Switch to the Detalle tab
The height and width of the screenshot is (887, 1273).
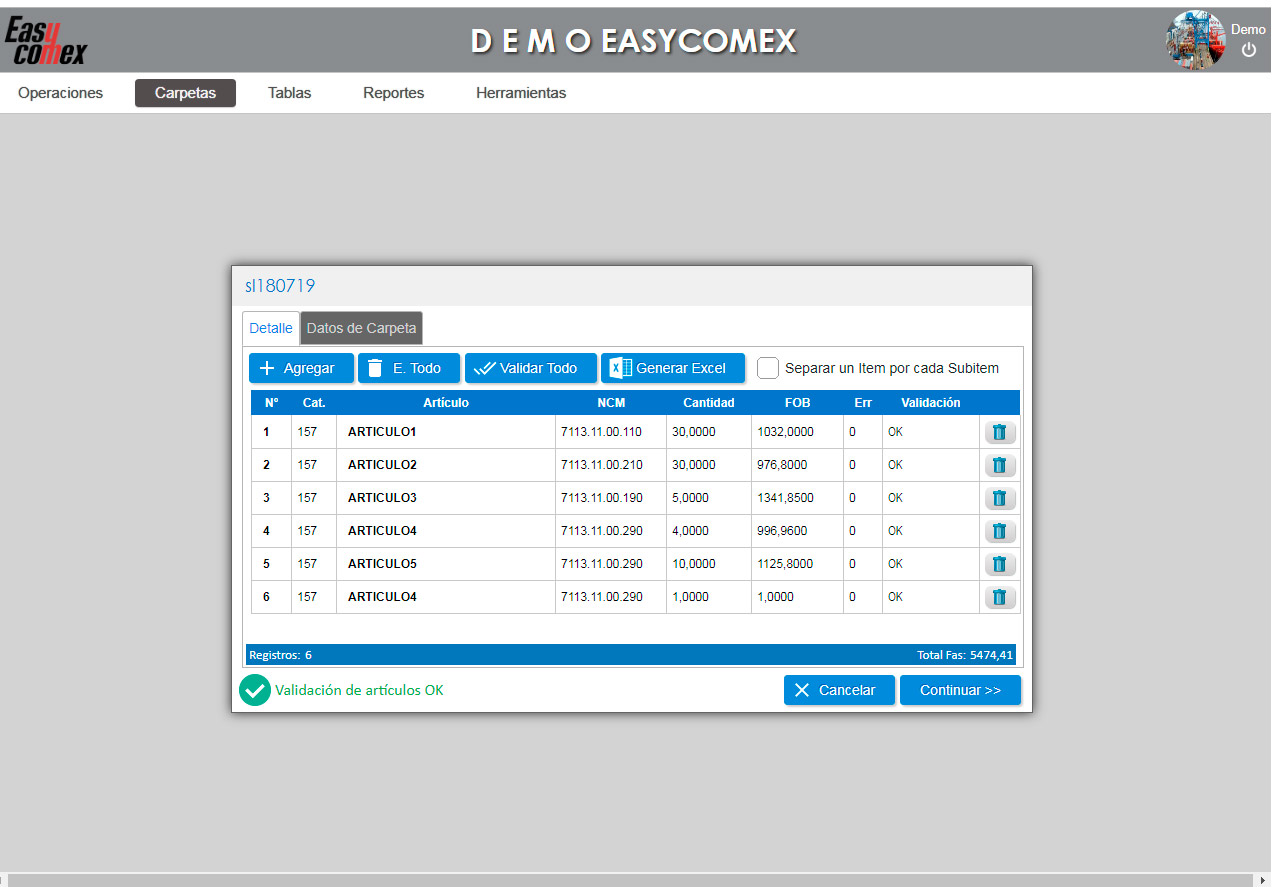(271, 328)
